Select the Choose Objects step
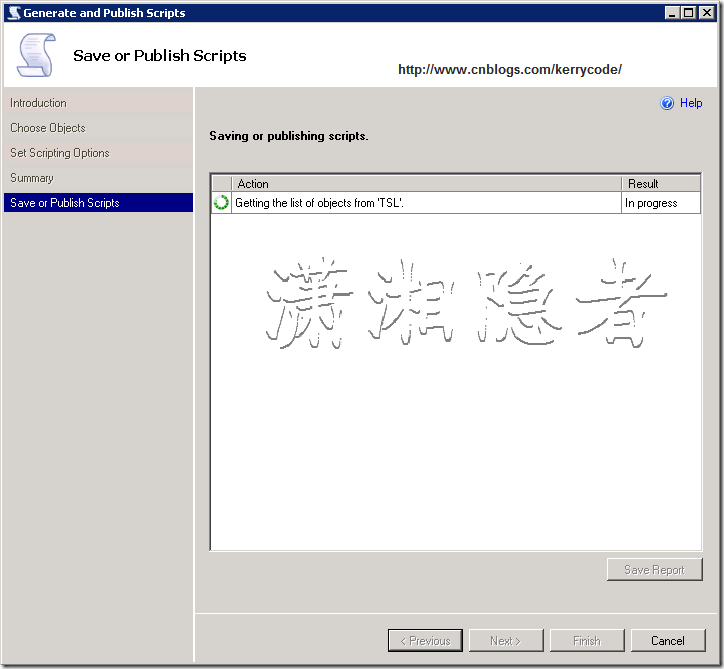724x669 pixels. point(48,128)
